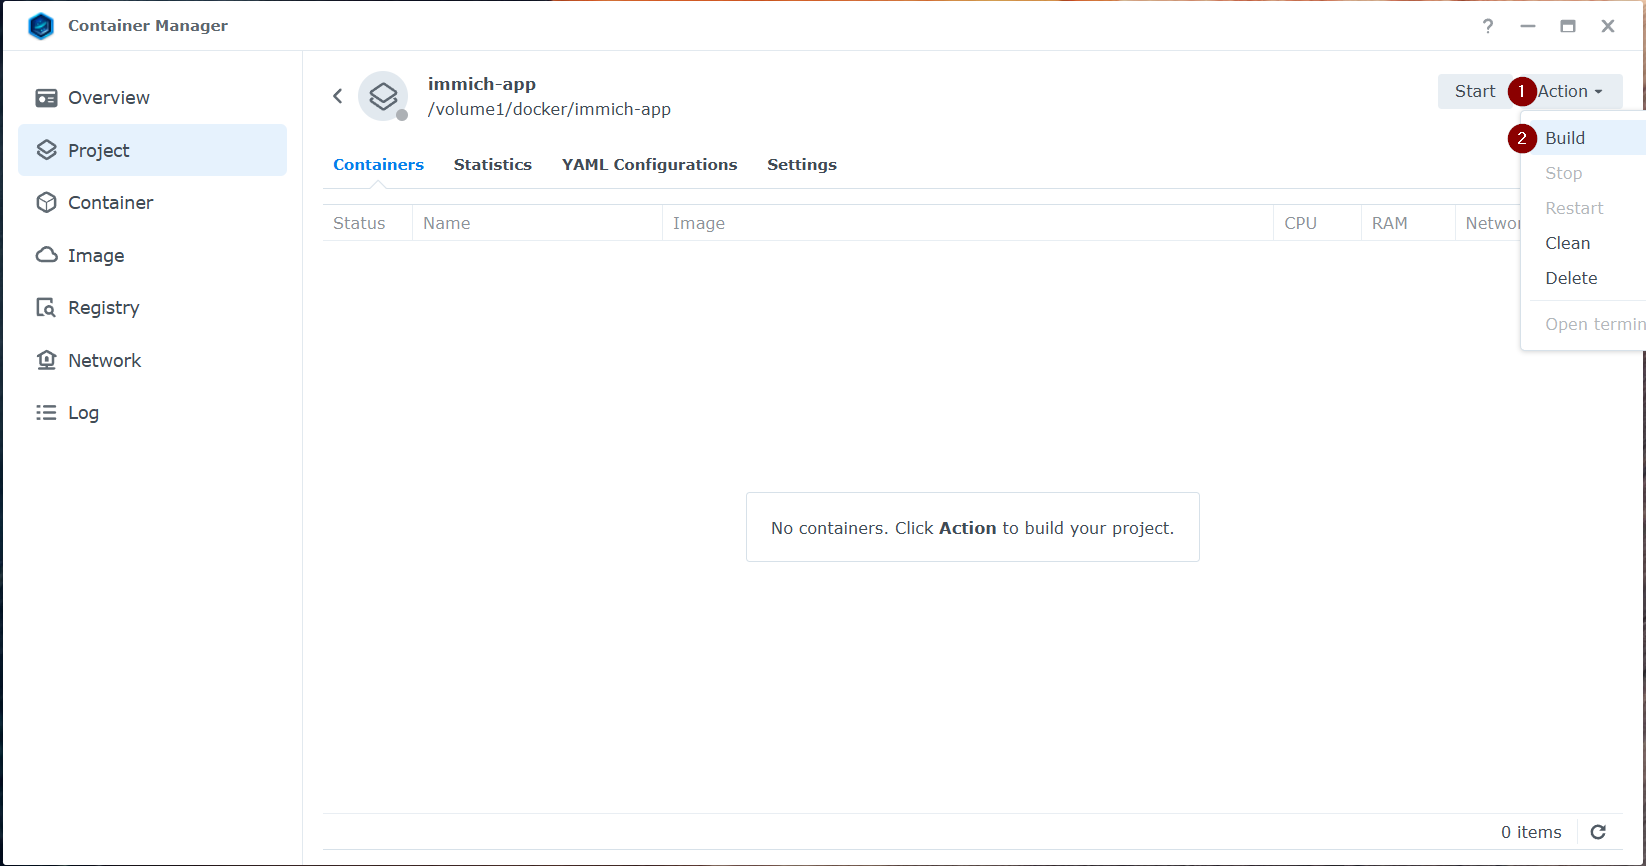The image size is (1646, 866).
Task: Maximize the Container Manager window
Action: (1568, 26)
